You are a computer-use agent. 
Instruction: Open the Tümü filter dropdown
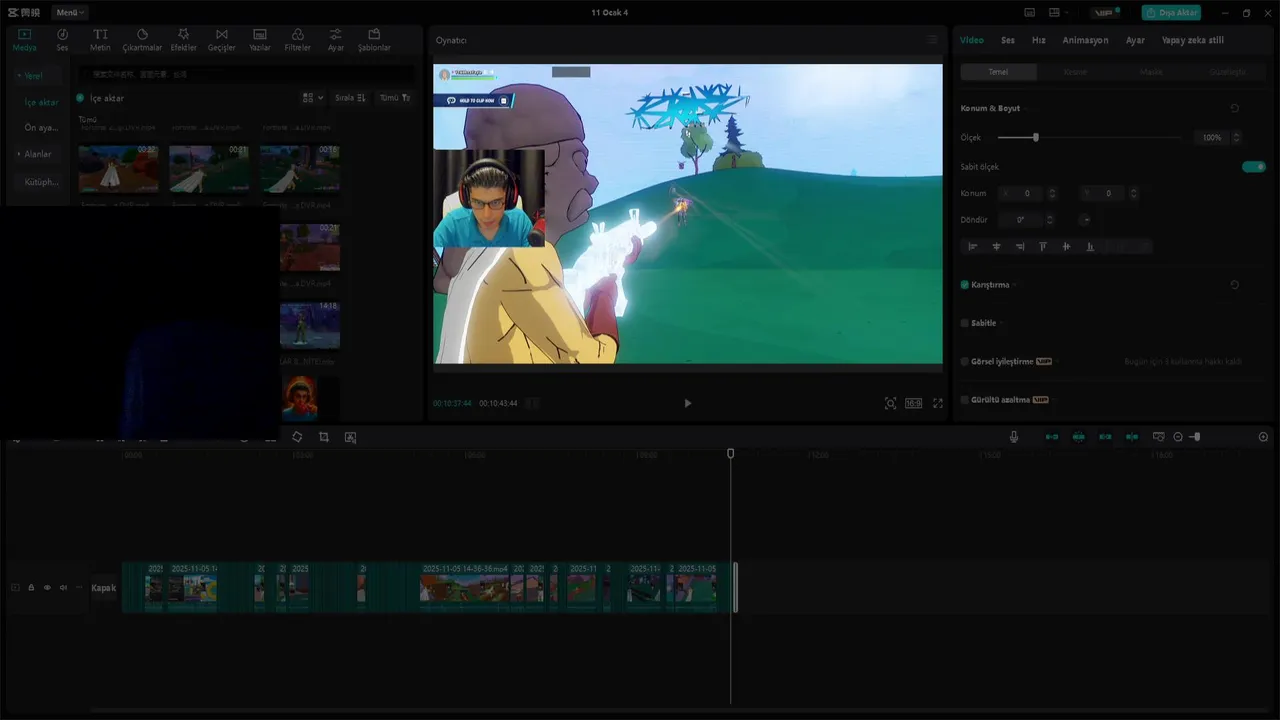[395, 98]
